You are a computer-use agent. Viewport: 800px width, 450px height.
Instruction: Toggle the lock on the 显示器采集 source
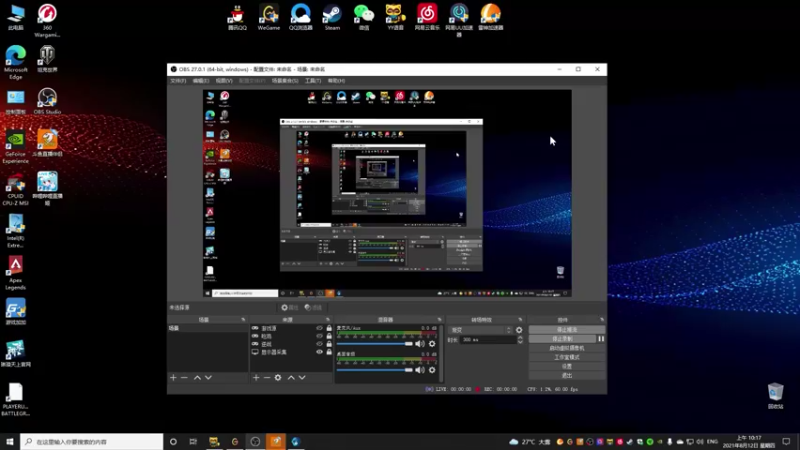tap(329, 352)
